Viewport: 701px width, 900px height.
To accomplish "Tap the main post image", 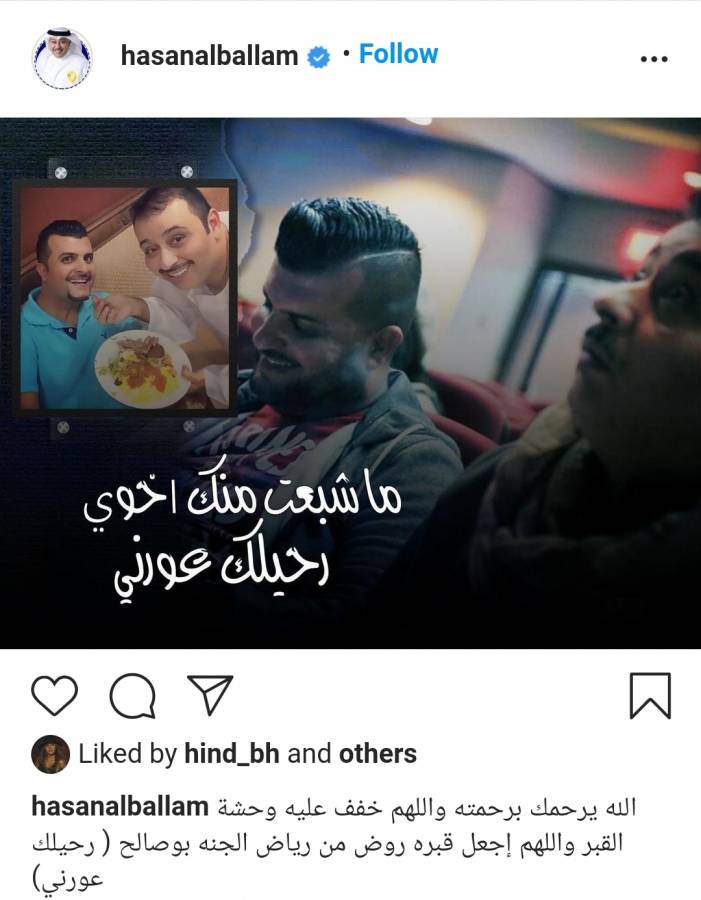I will [x=350, y=383].
